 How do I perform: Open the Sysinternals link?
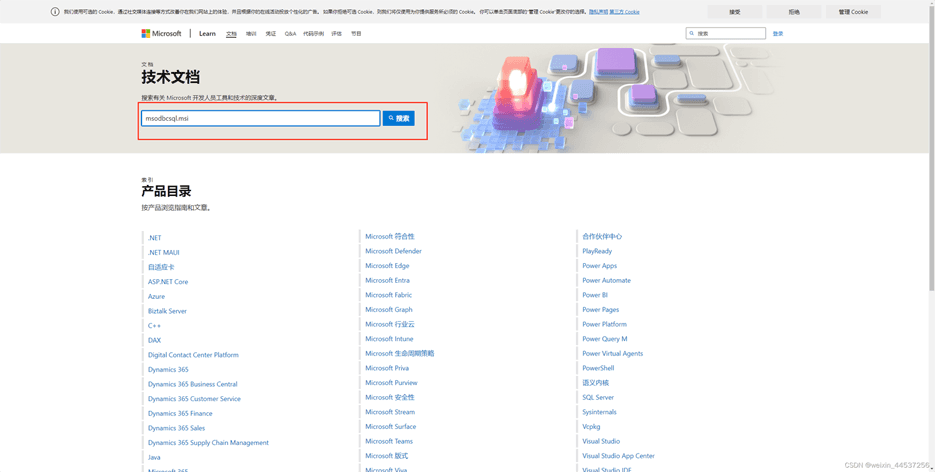coord(599,412)
